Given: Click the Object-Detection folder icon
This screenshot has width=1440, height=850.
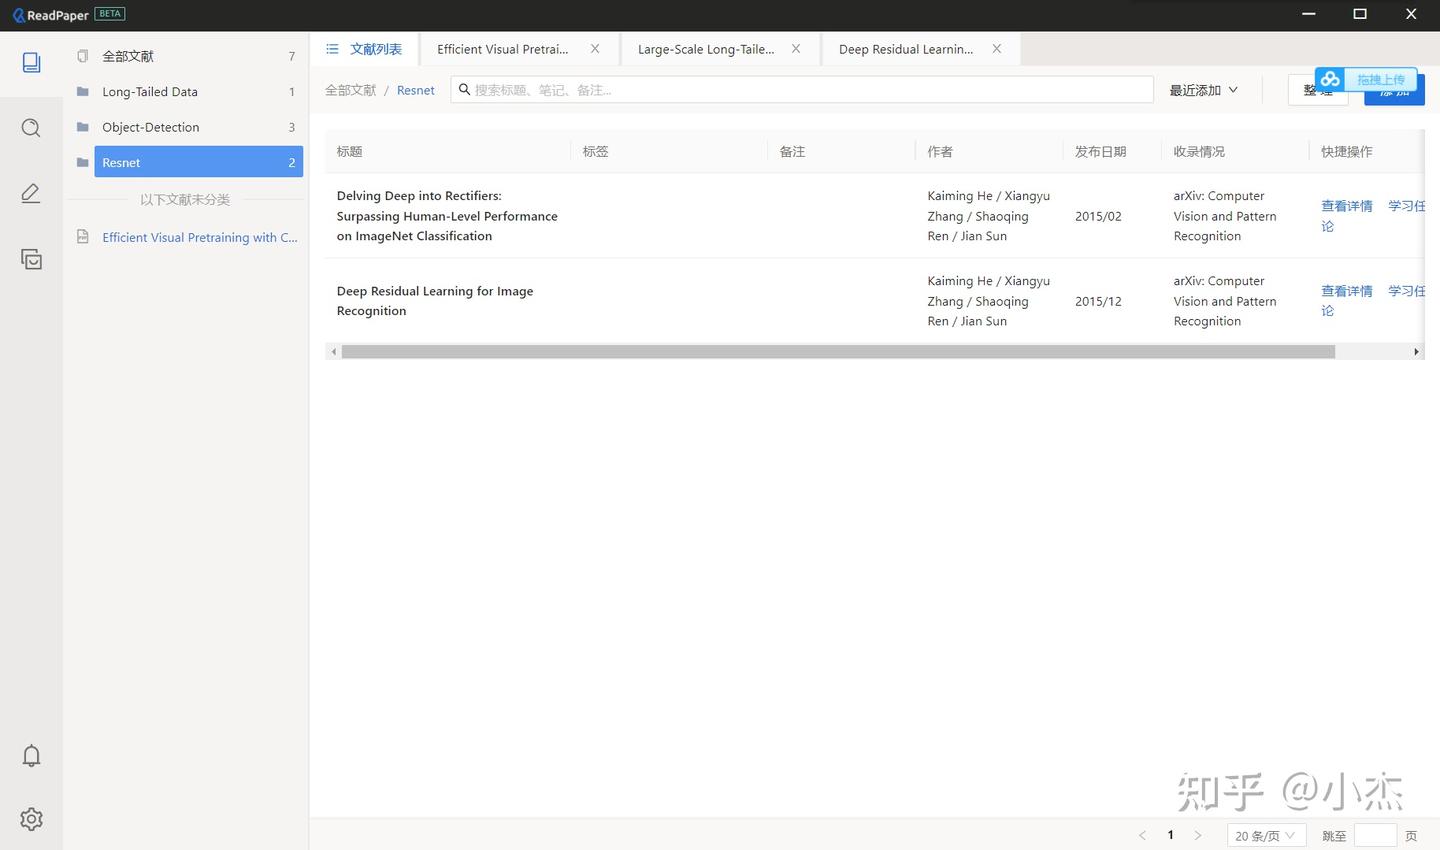Looking at the screenshot, I should pyautogui.click(x=83, y=127).
